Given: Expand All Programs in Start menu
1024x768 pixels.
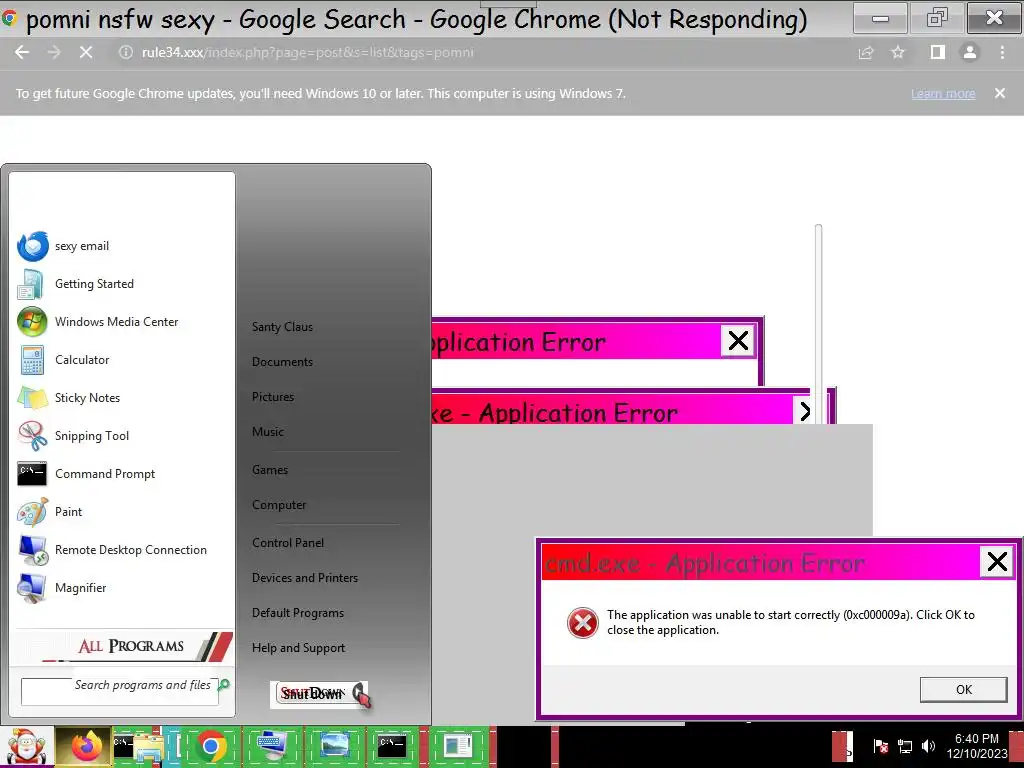Looking at the screenshot, I should click(124, 646).
